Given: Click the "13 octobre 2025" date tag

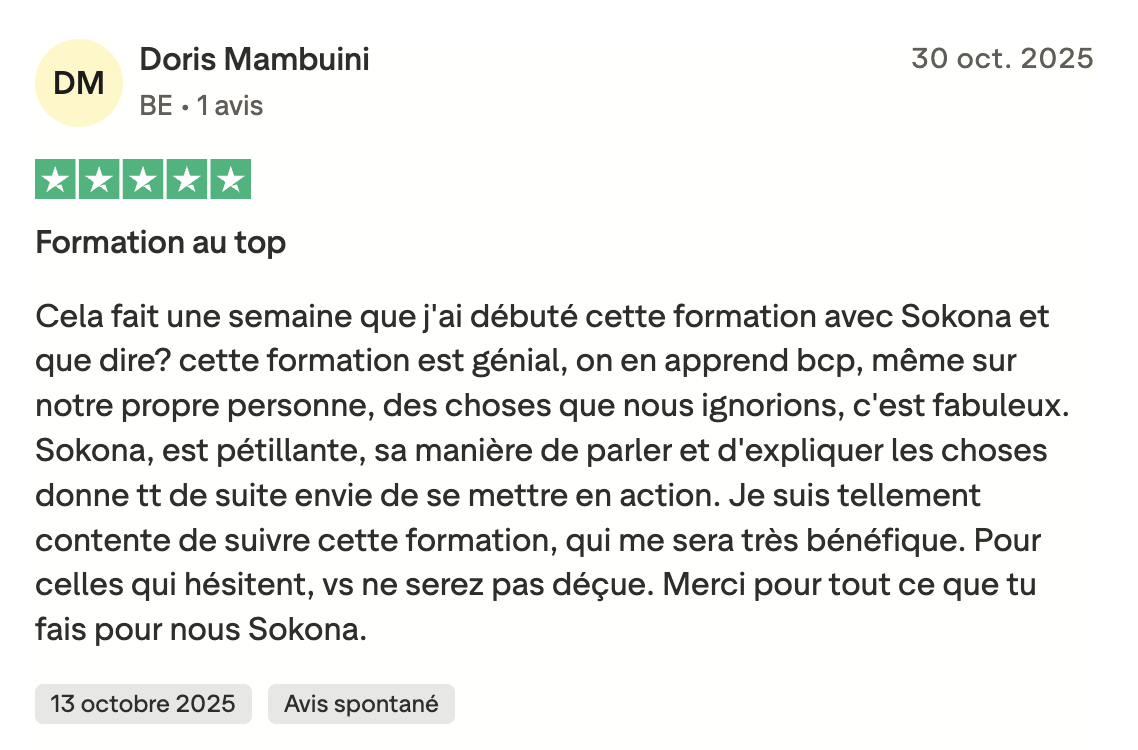Looking at the screenshot, I should [x=143, y=704].
